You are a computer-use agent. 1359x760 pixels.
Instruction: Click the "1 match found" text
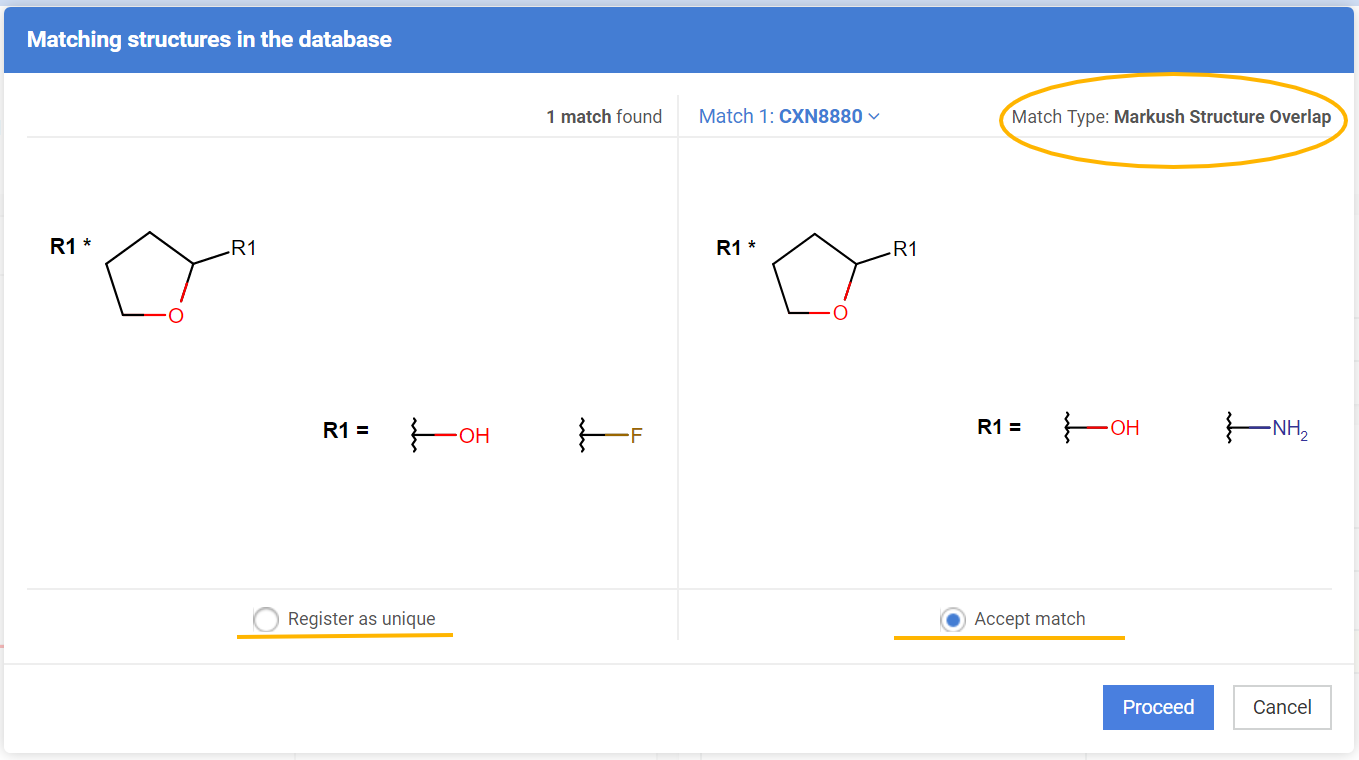(603, 117)
